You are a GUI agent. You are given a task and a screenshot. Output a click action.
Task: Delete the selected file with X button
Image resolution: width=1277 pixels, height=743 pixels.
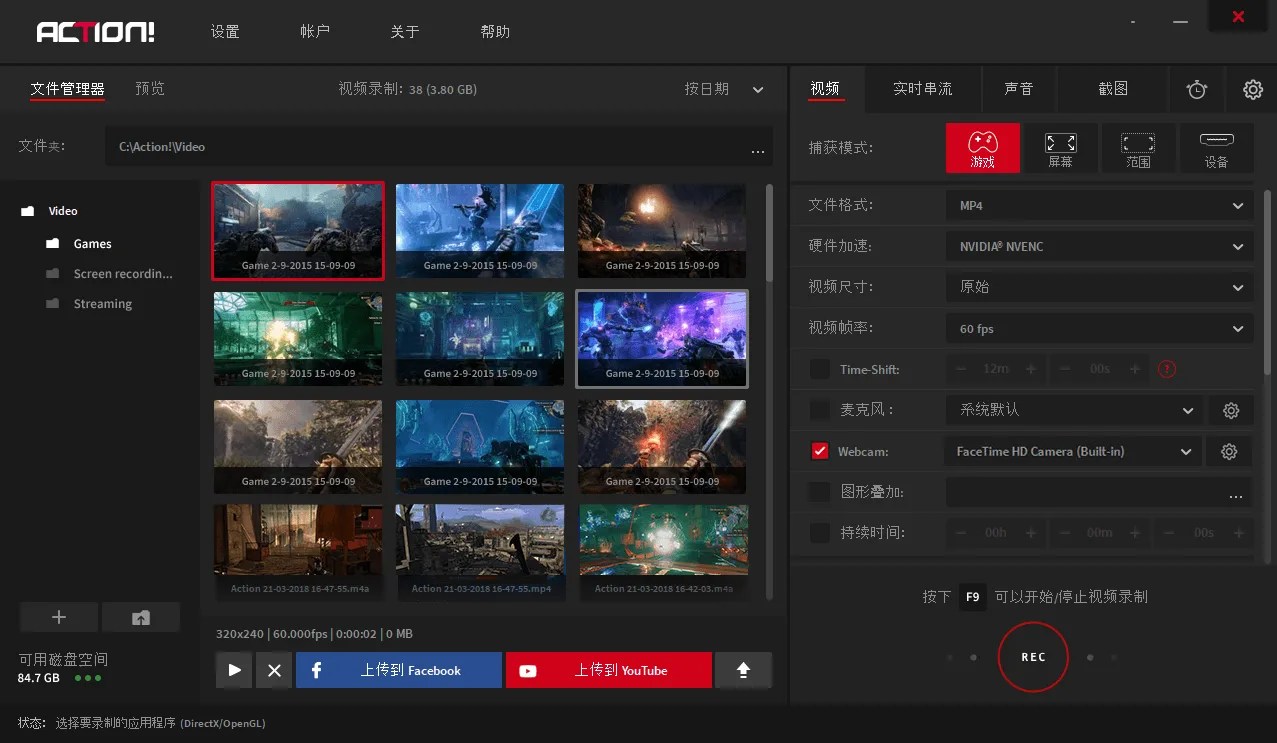click(274, 670)
